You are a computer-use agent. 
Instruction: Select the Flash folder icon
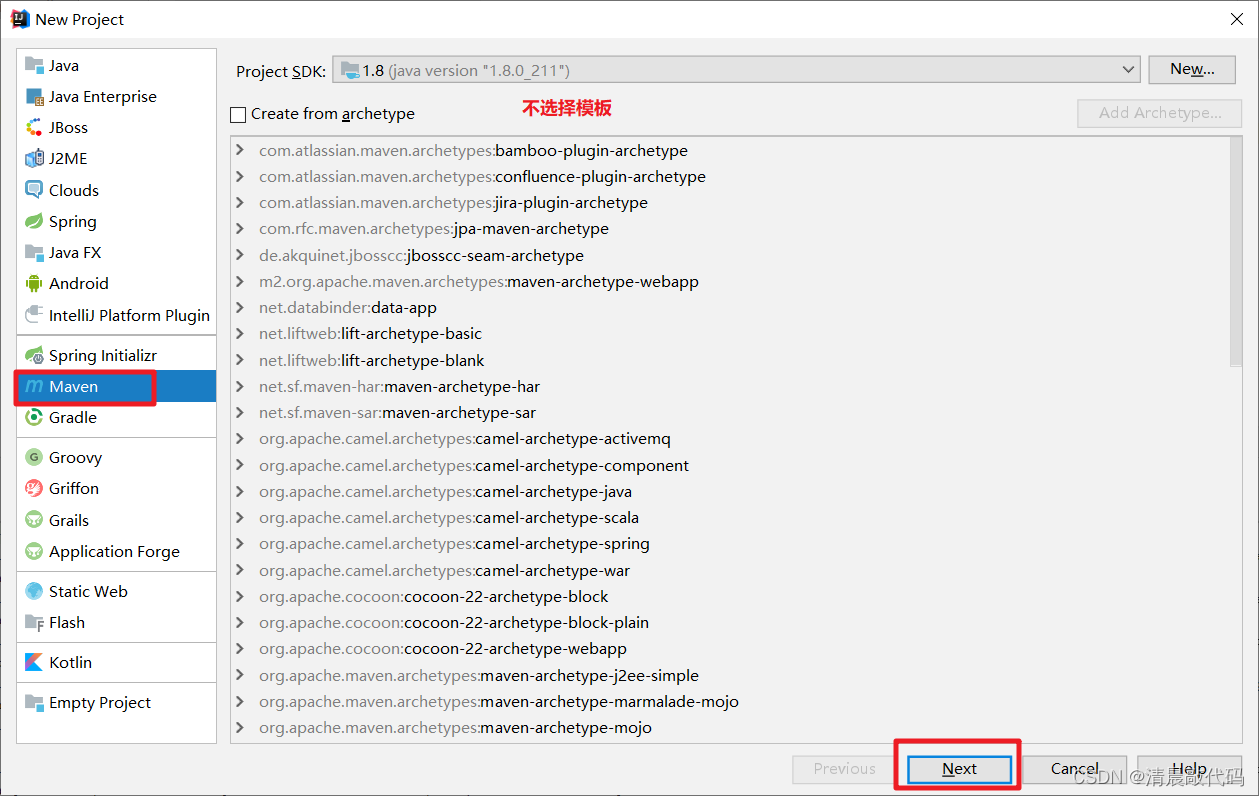34,622
